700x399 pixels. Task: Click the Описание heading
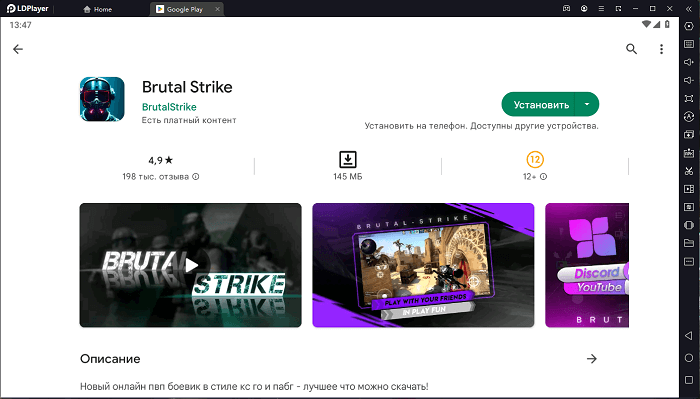tap(110, 359)
